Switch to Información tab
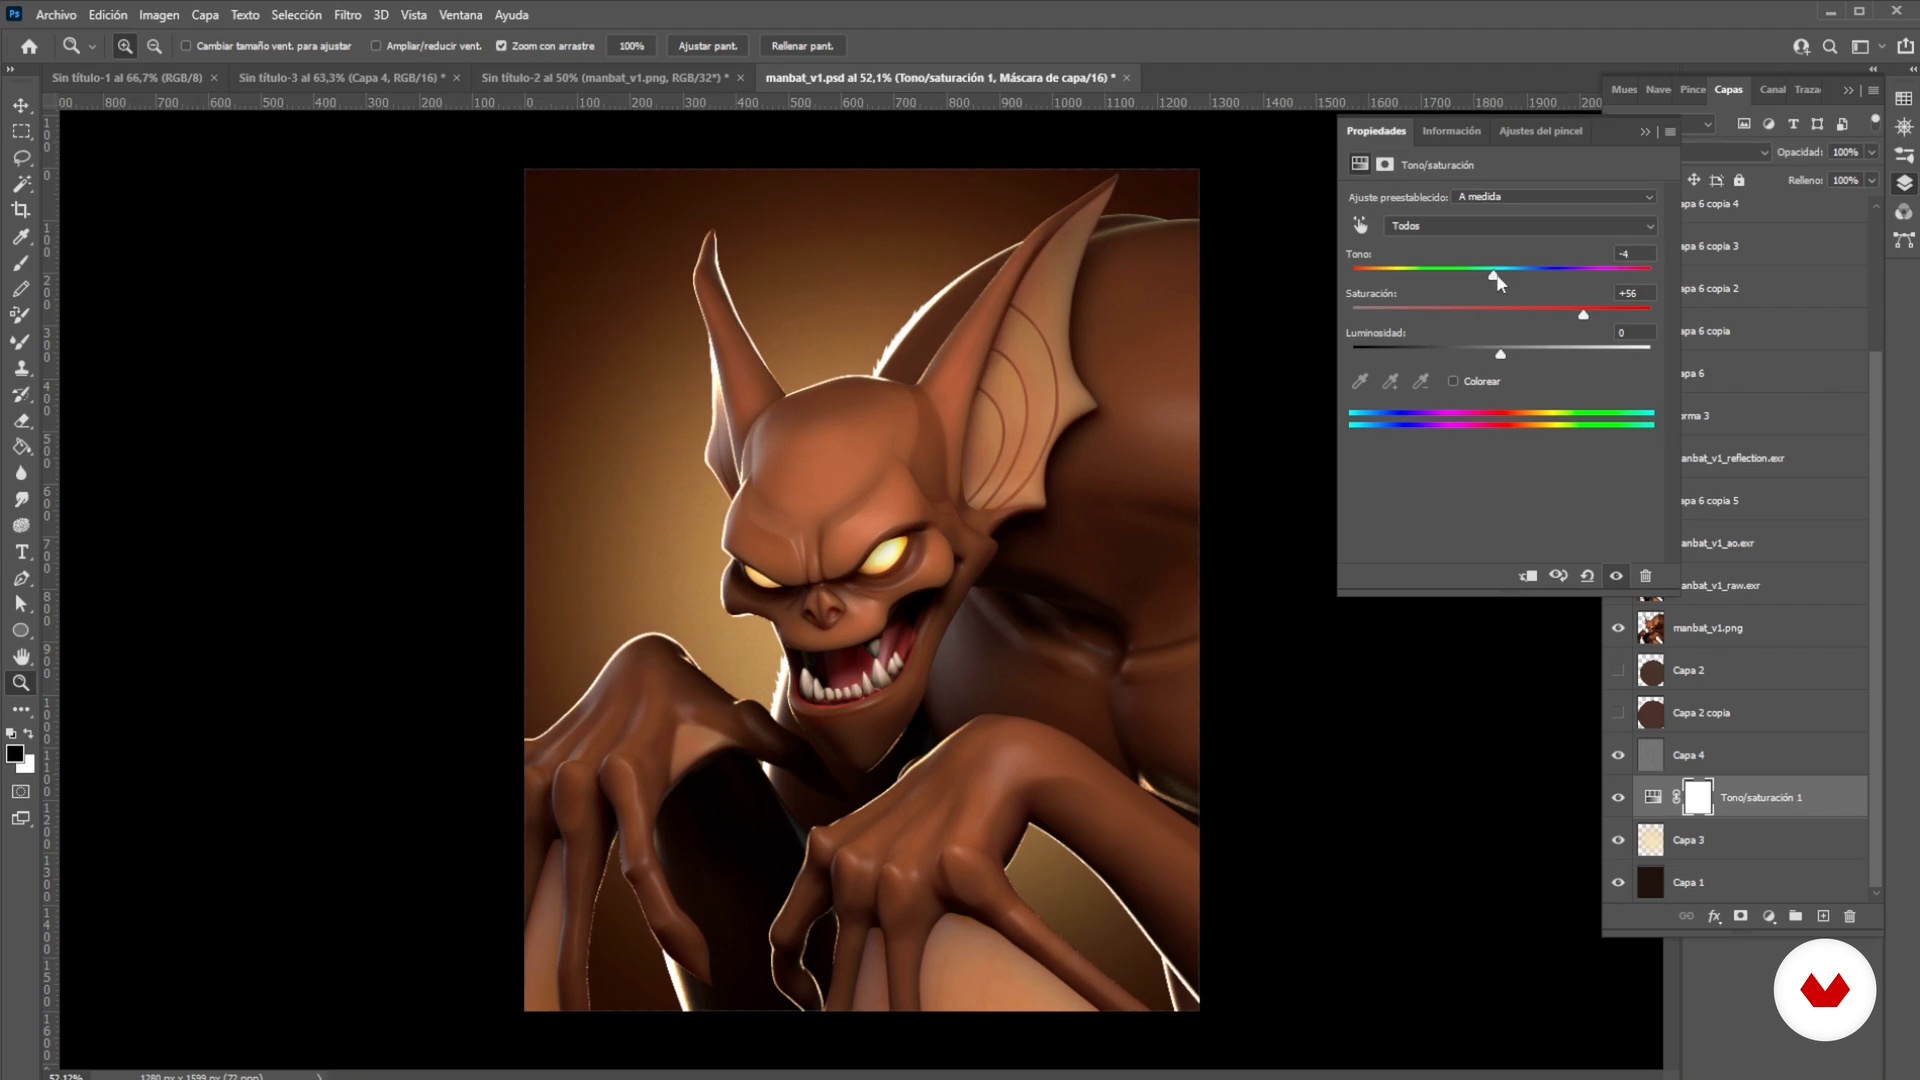1920x1080 pixels. click(x=1451, y=131)
